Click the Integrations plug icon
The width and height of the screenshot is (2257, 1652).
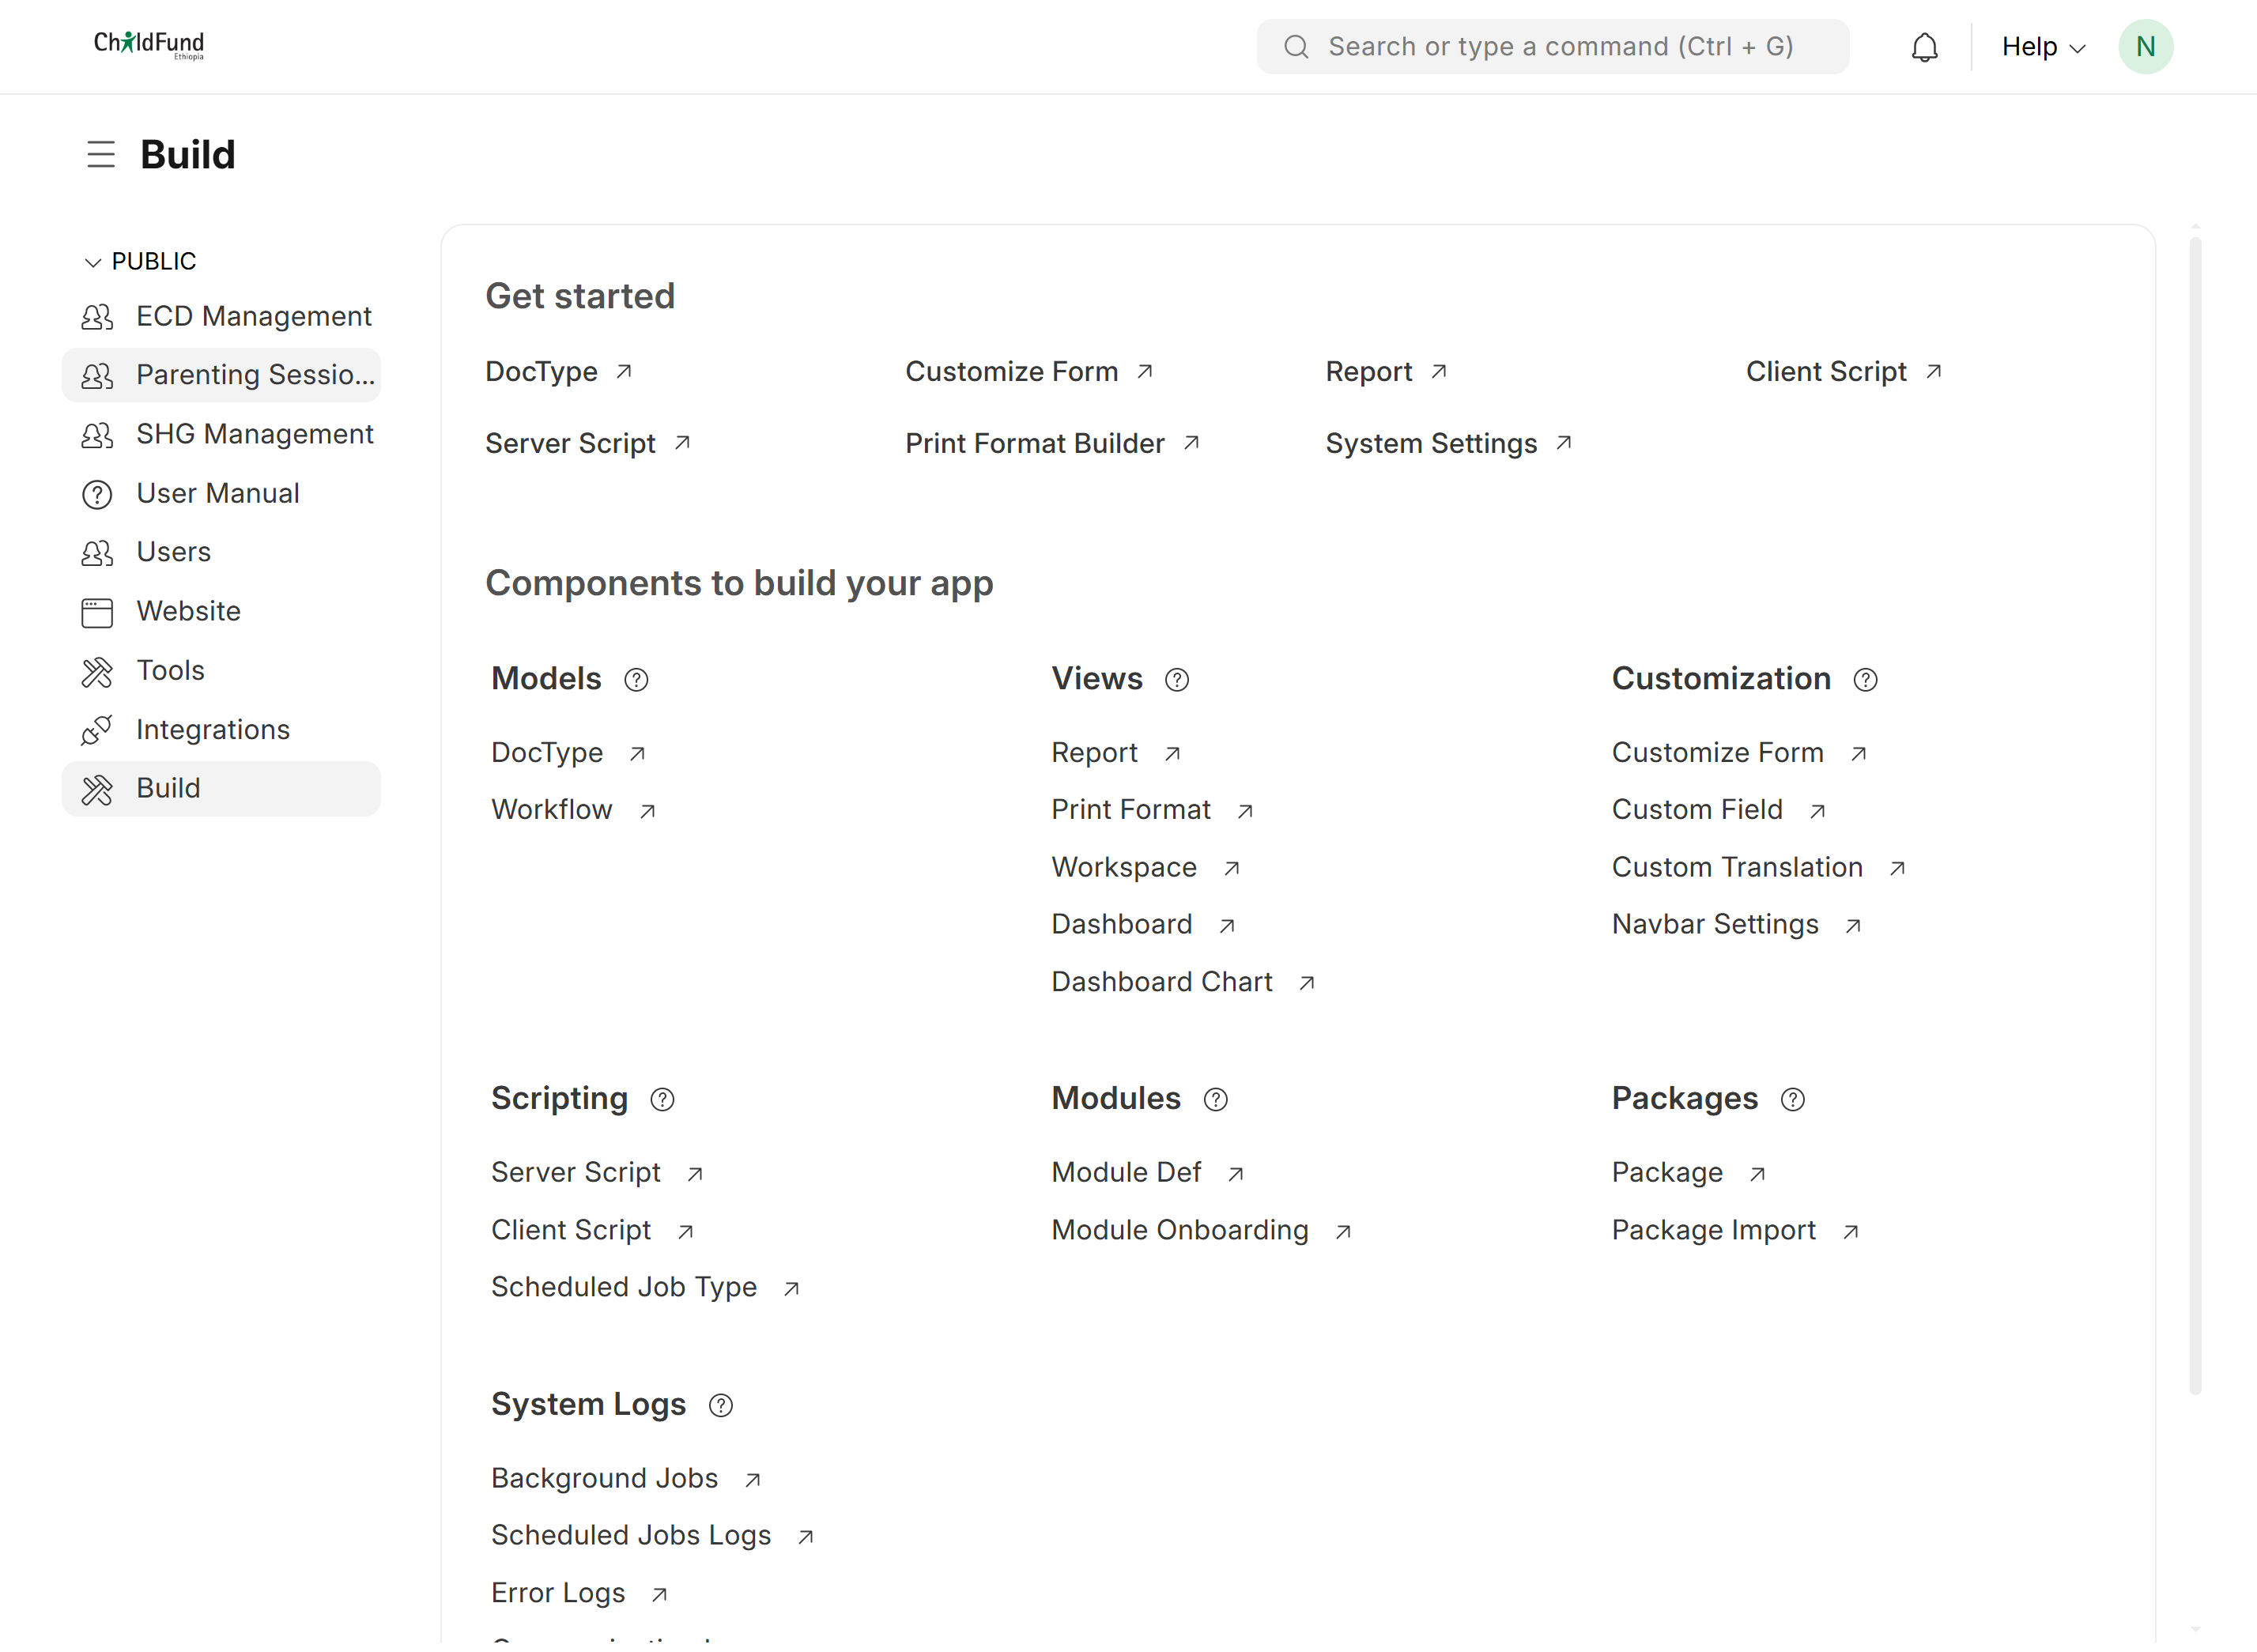pyautogui.click(x=97, y=730)
